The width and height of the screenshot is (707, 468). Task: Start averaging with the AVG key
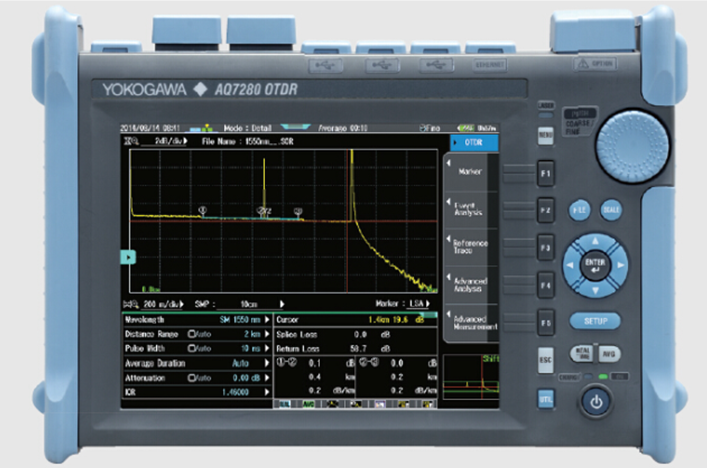point(609,354)
